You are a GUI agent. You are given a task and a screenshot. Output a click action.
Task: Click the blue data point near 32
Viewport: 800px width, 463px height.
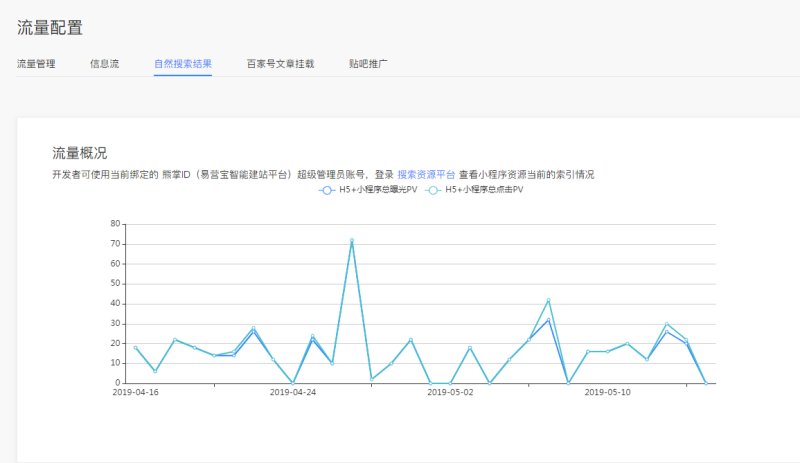click(548, 320)
